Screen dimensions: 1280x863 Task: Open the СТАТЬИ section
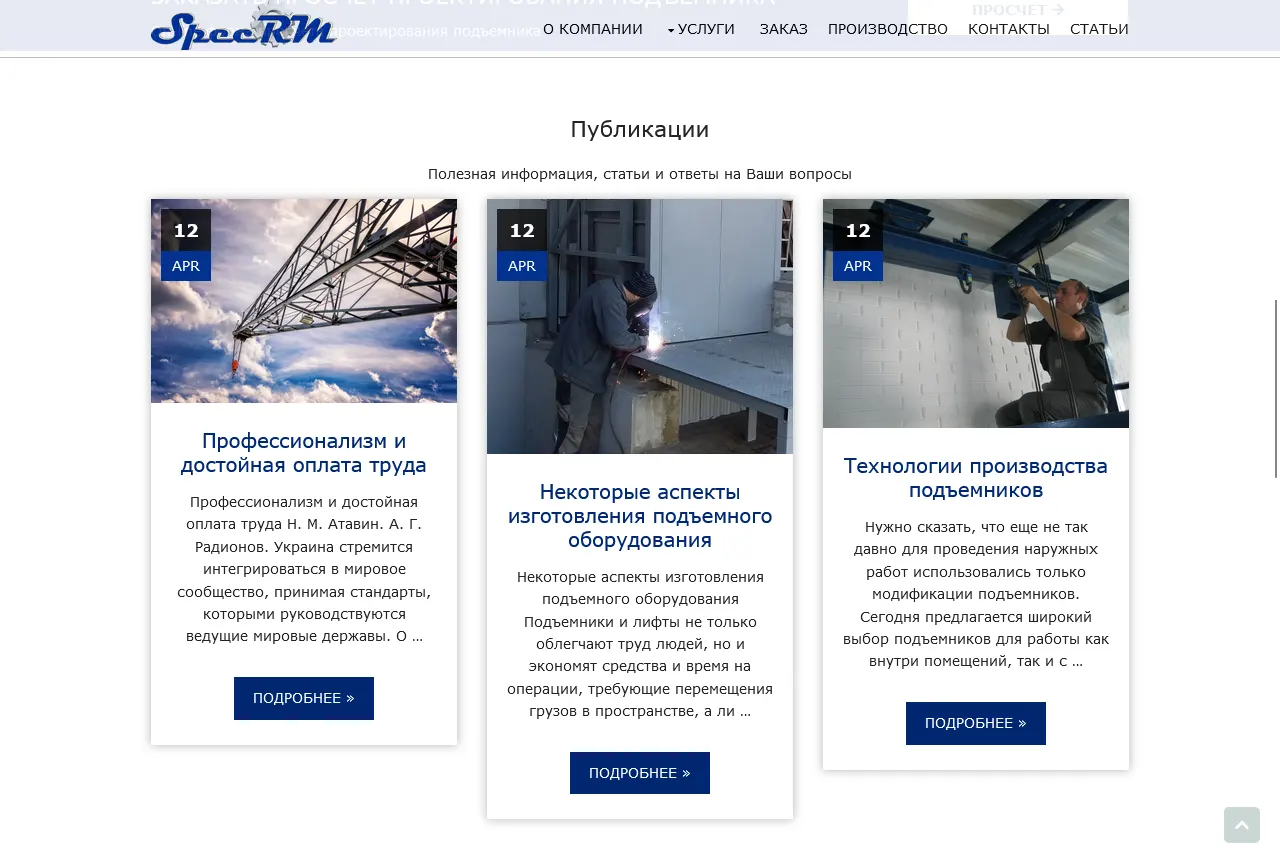click(1098, 29)
